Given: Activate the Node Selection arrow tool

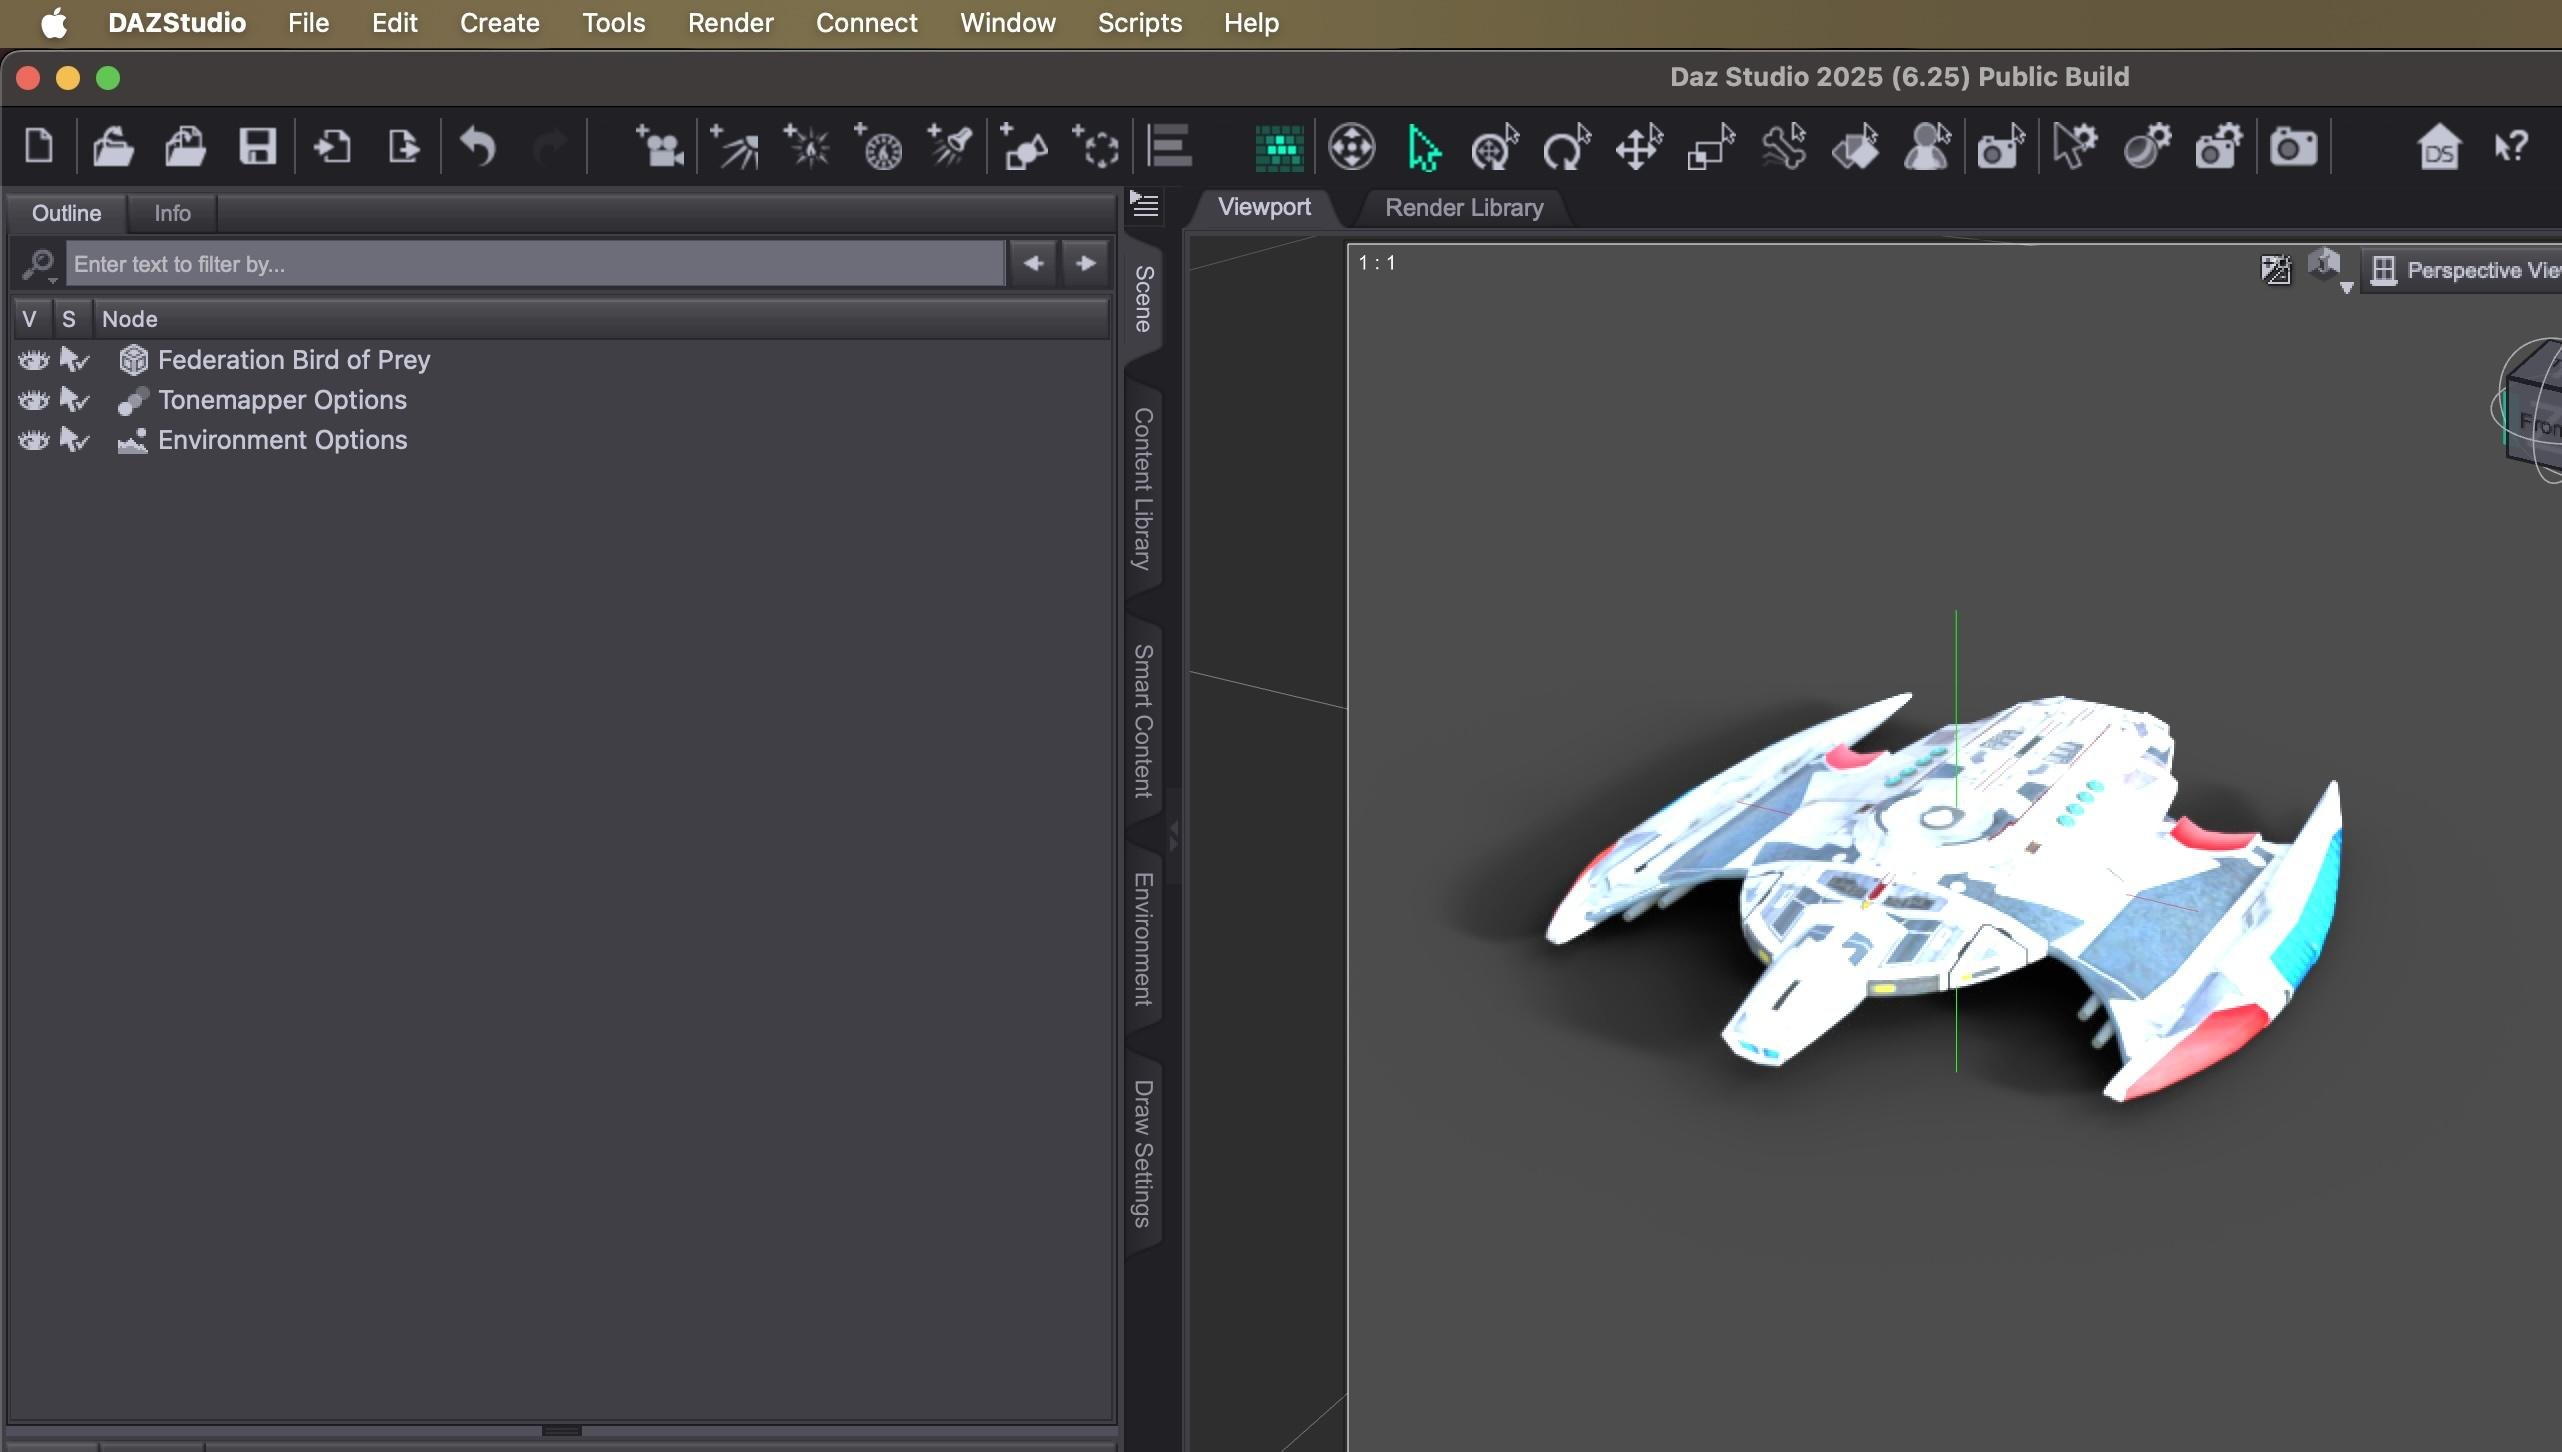Looking at the screenshot, I should coord(1423,147).
